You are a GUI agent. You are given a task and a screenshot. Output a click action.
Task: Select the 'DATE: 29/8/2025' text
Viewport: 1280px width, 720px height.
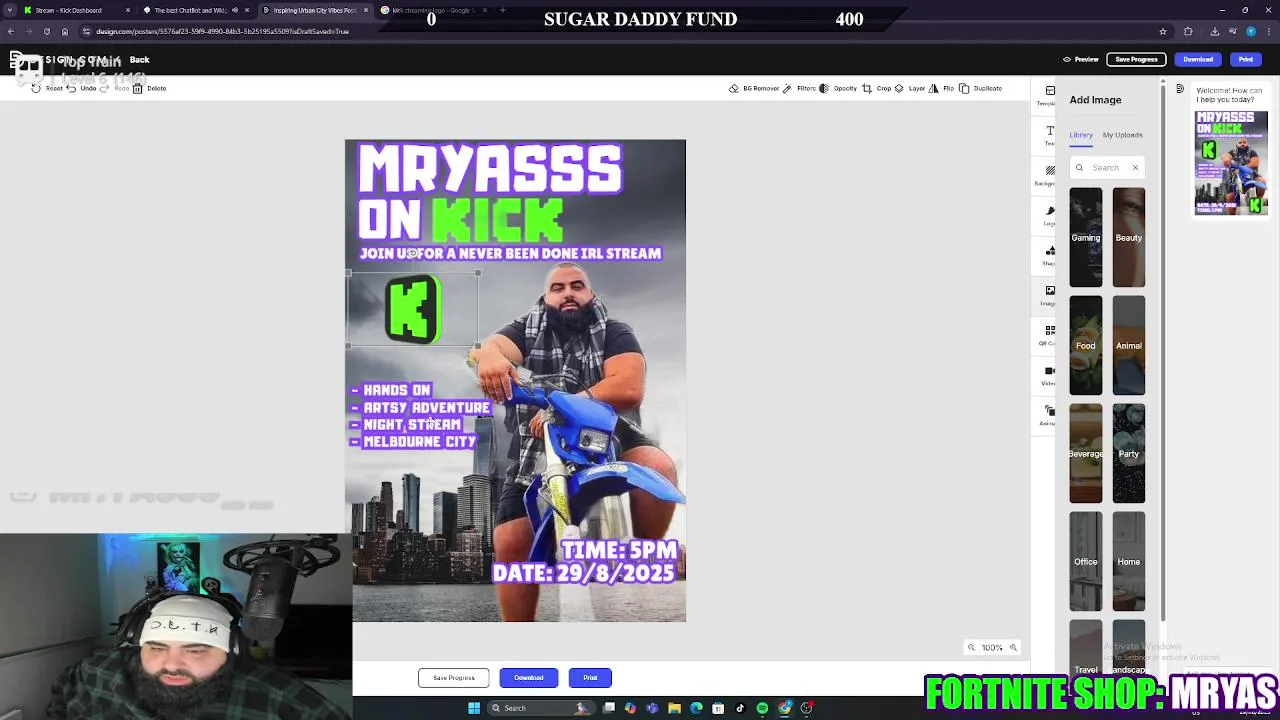(x=583, y=573)
